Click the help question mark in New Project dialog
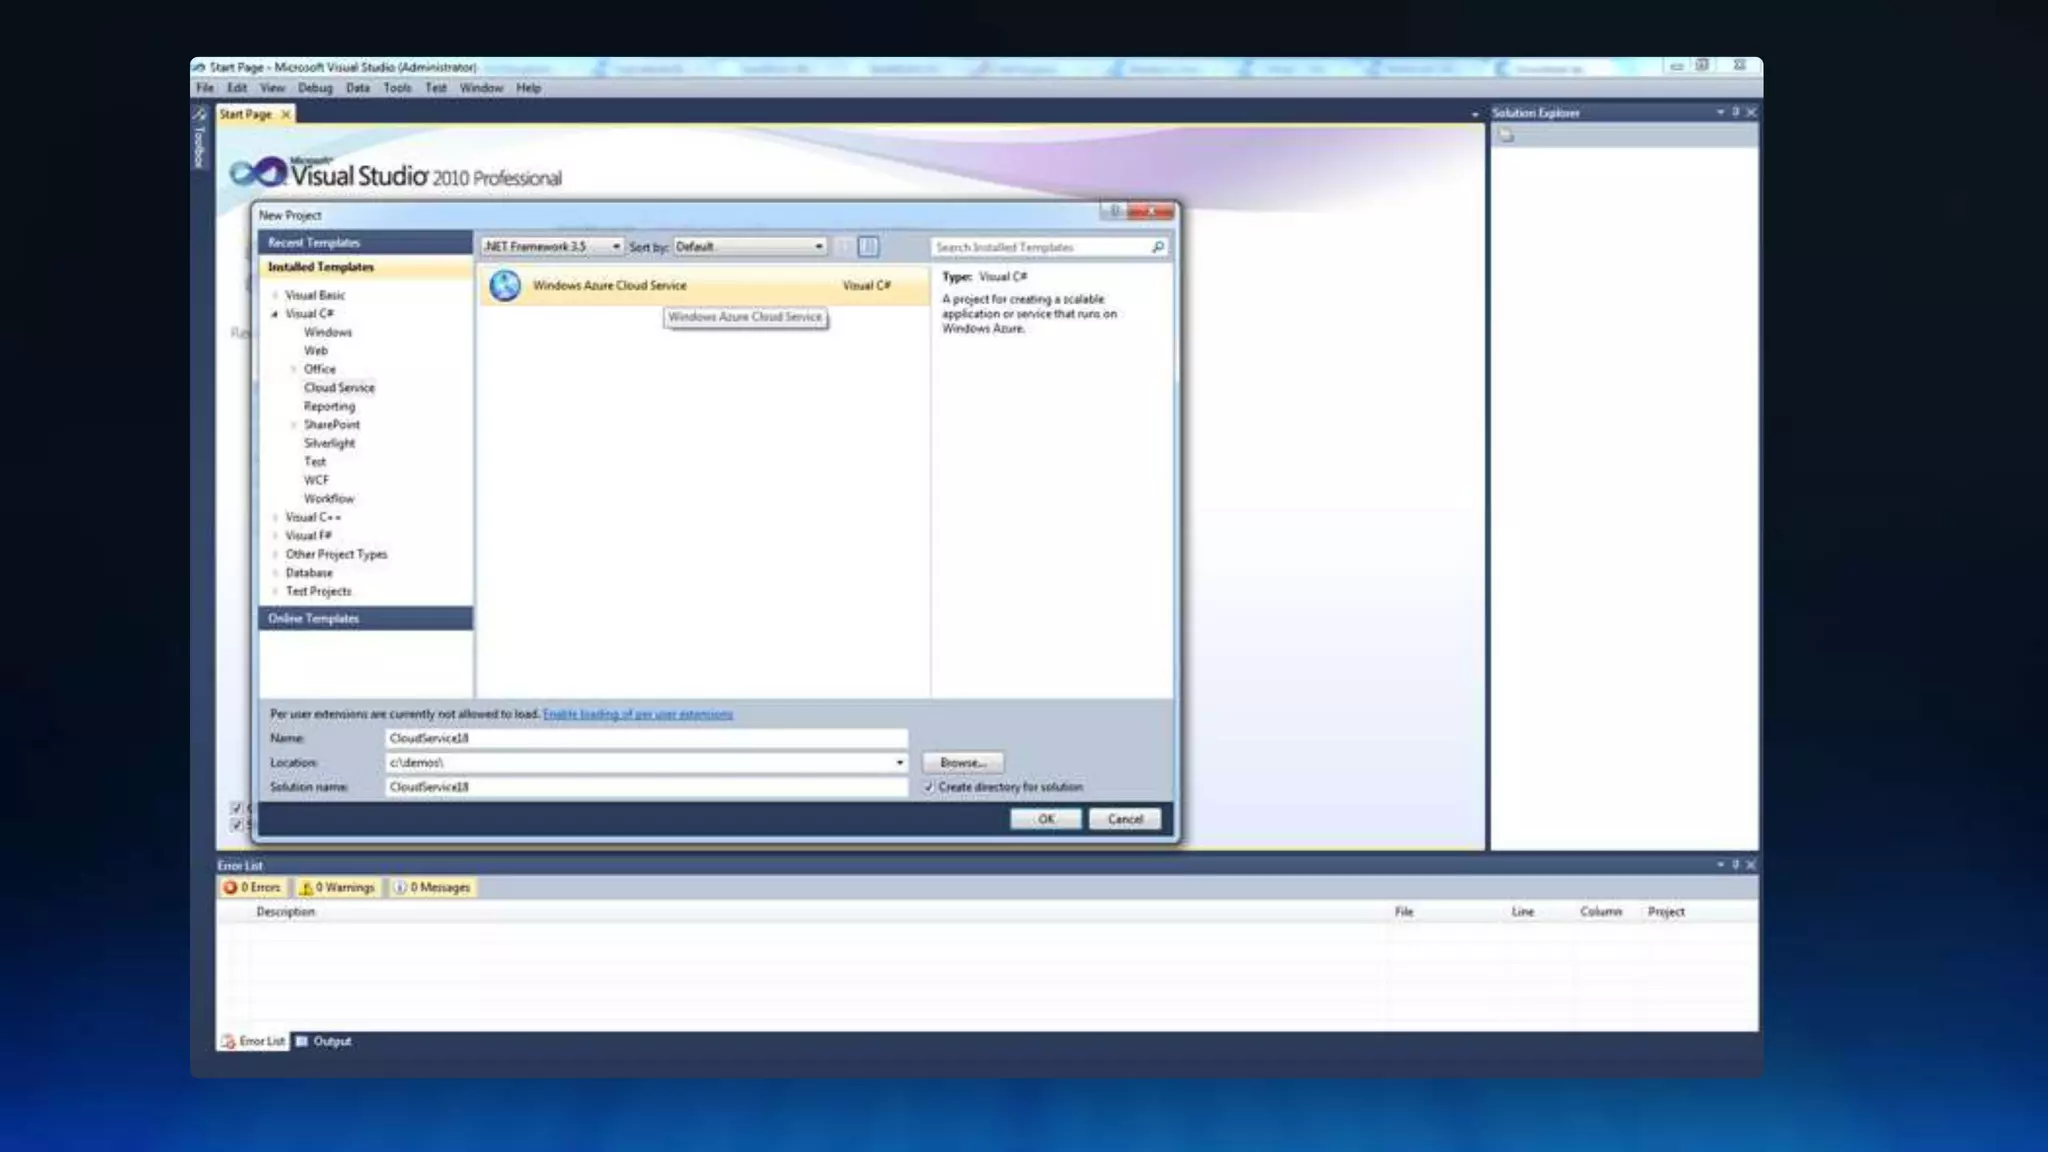This screenshot has width=2048, height=1152. click(x=1114, y=212)
